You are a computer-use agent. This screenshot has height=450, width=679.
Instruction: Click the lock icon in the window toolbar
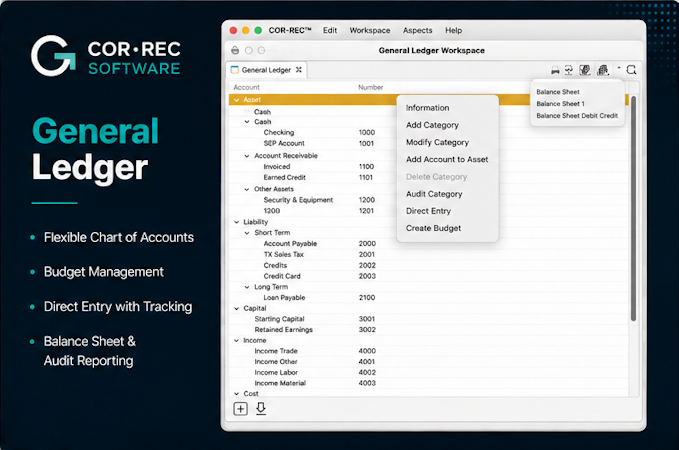[235, 50]
